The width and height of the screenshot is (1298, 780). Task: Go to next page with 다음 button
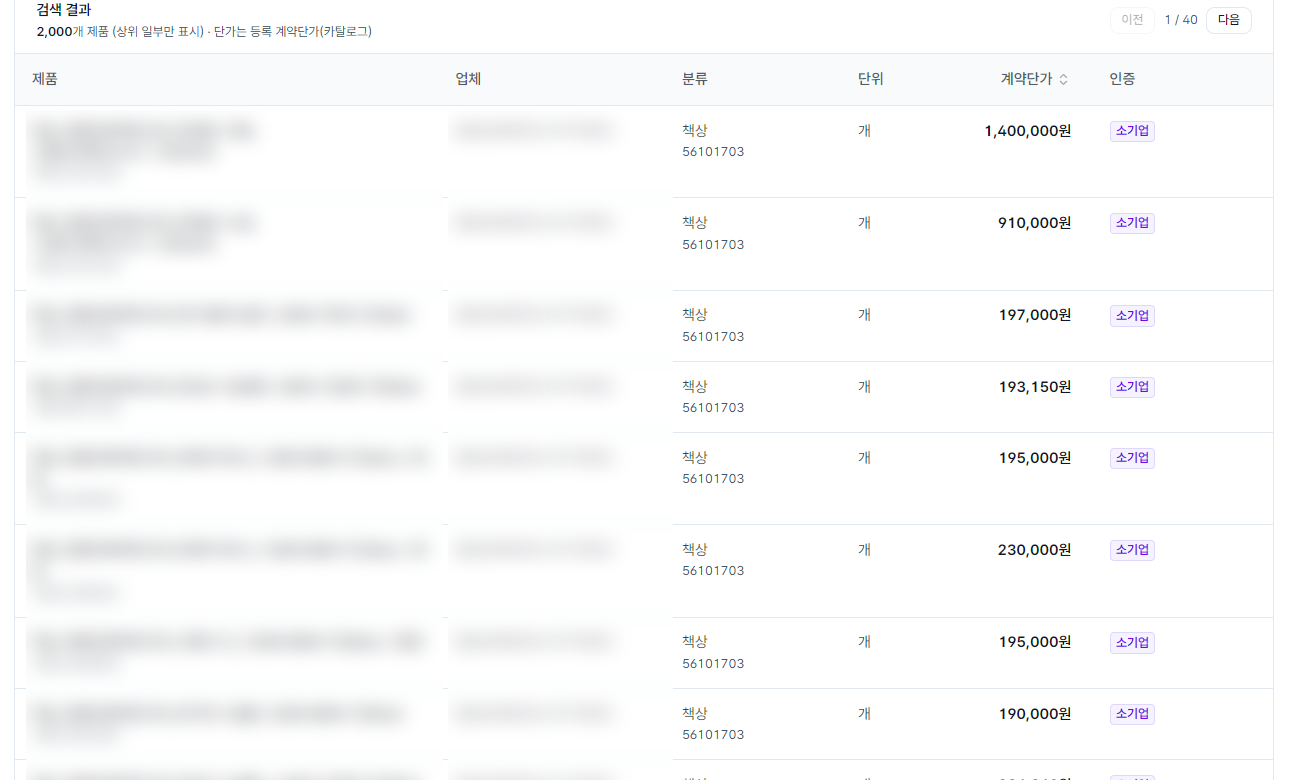[1228, 20]
